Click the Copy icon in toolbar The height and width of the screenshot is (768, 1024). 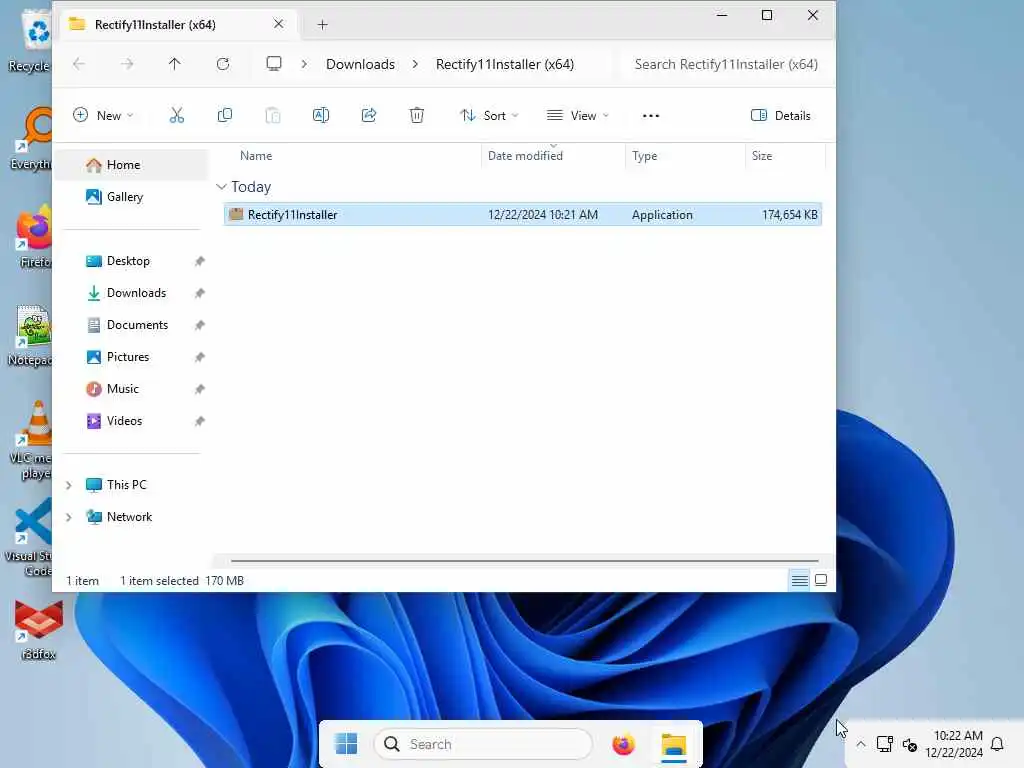pyautogui.click(x=225, y=116)
